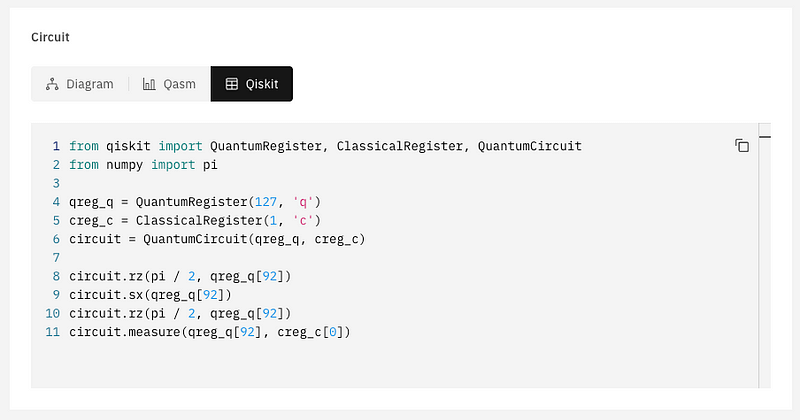
Task: Switch to the Diagram tab
Action: [x=80, y=84]
